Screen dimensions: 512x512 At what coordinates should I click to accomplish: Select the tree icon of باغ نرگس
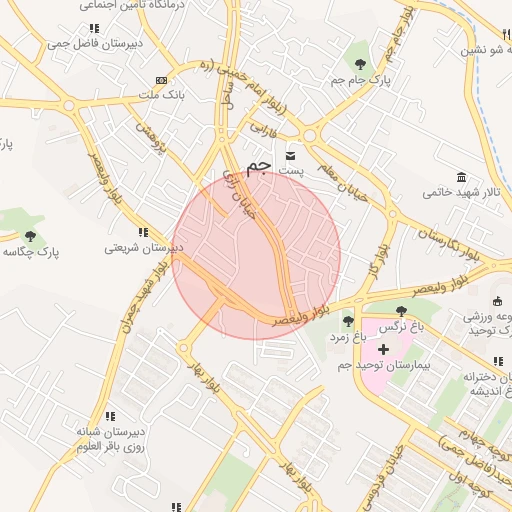coord(401,311)
